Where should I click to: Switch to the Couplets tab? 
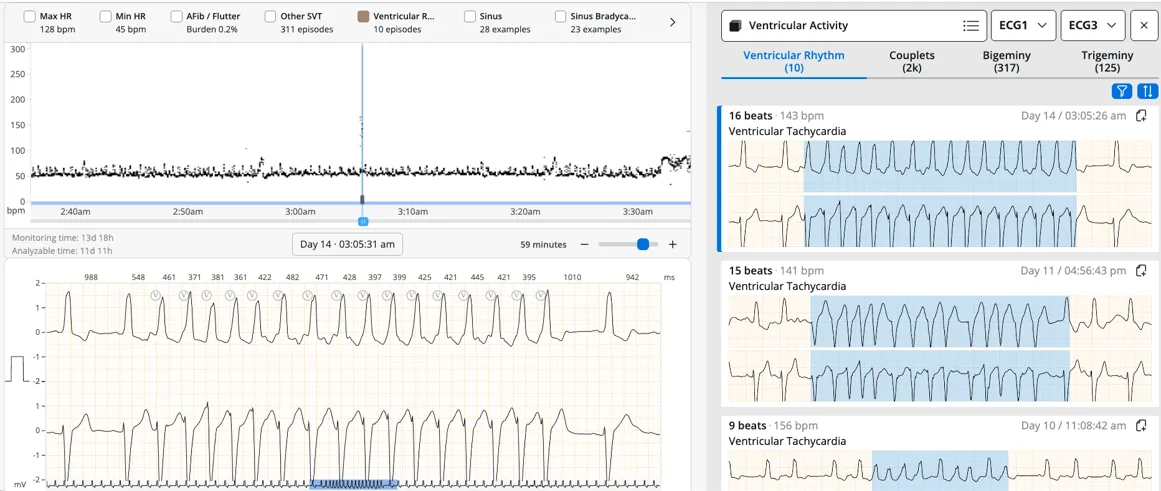[x=911, y=61]
